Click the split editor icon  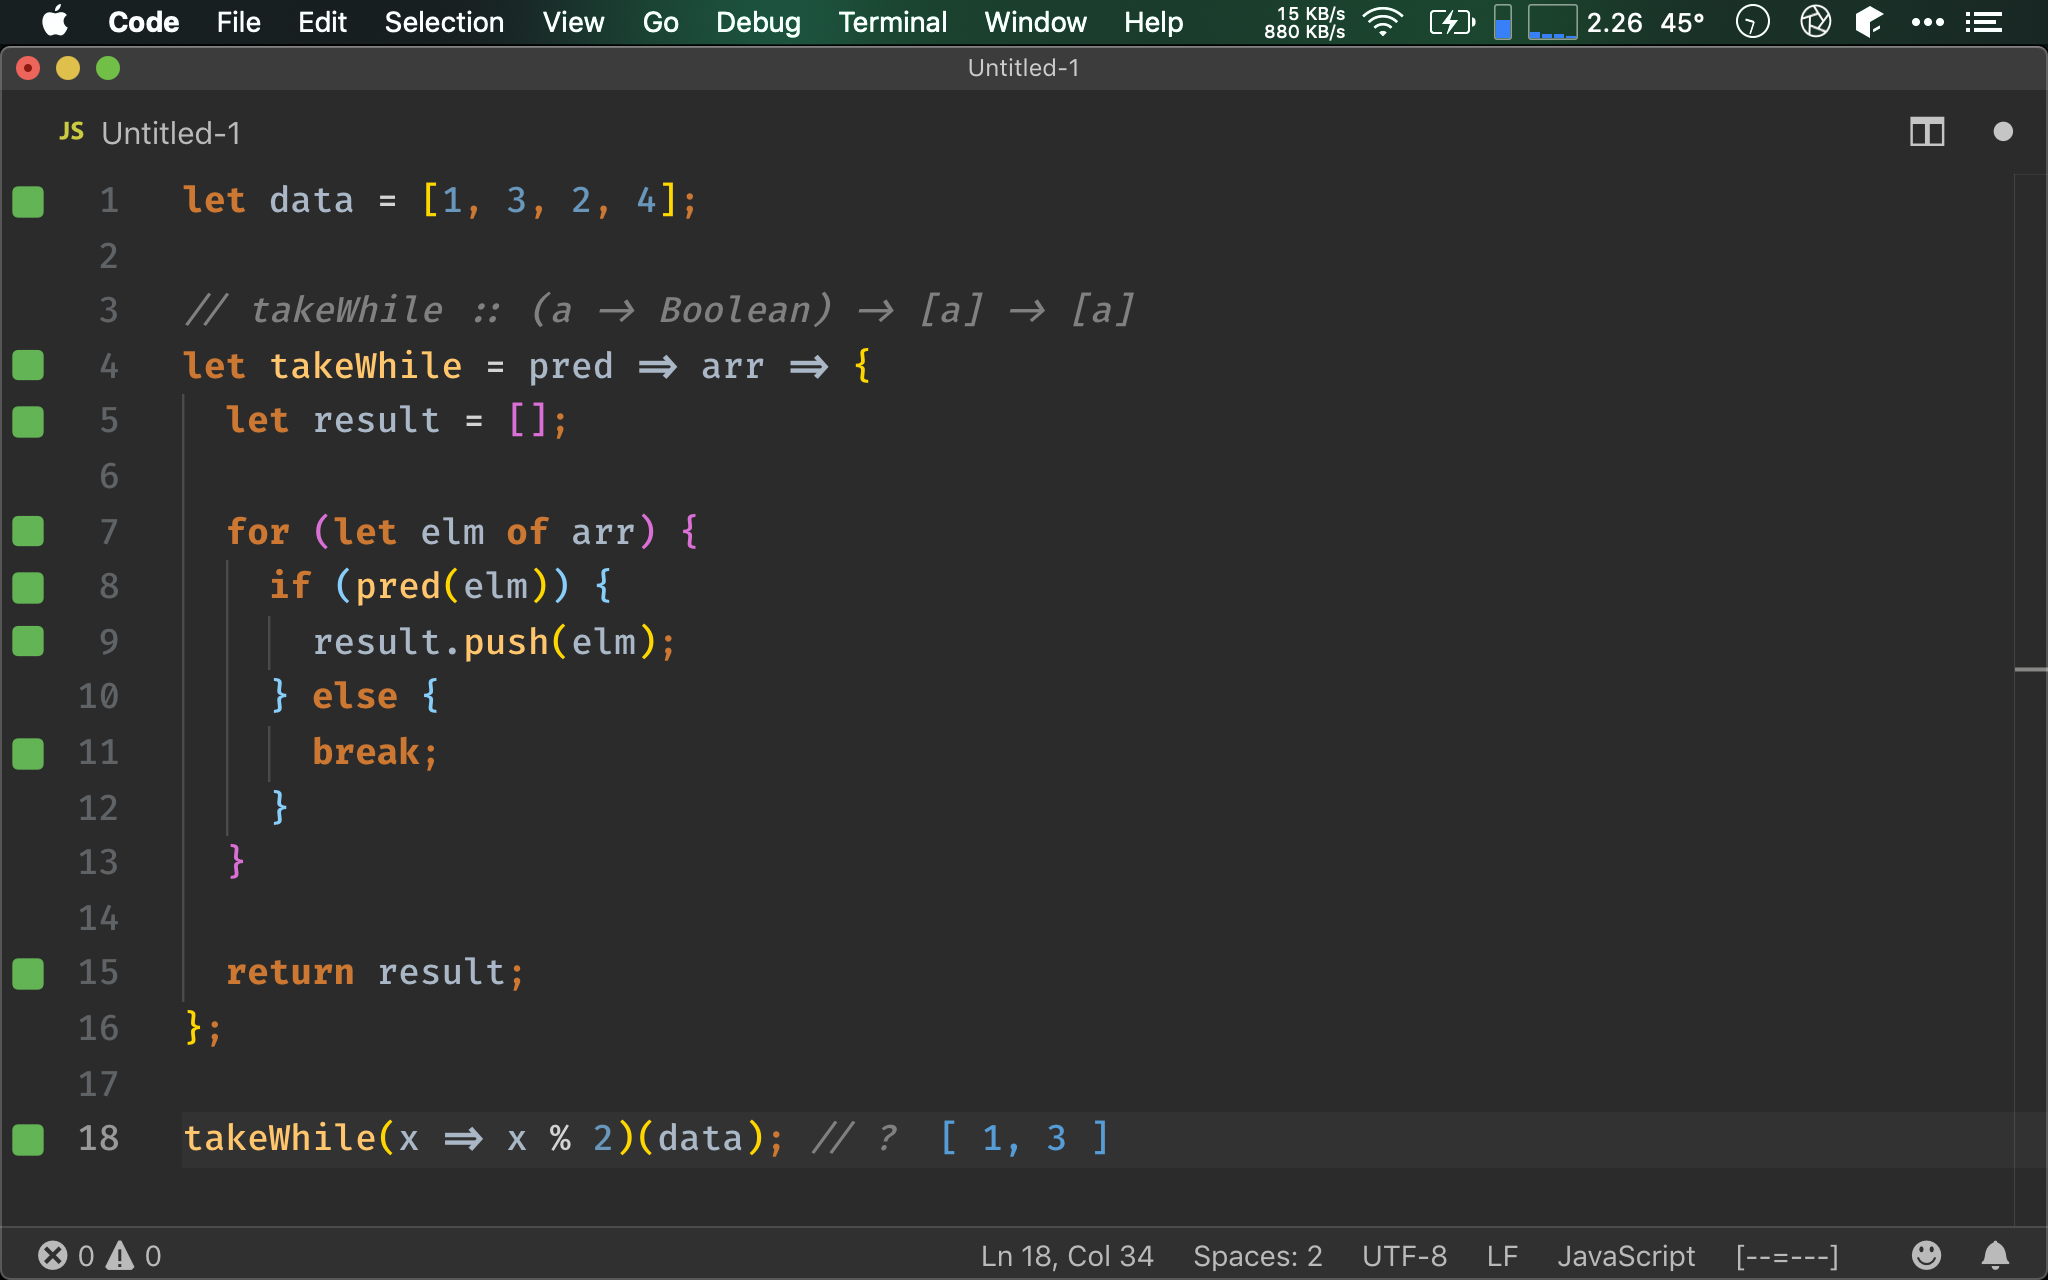coord(1927,131)
